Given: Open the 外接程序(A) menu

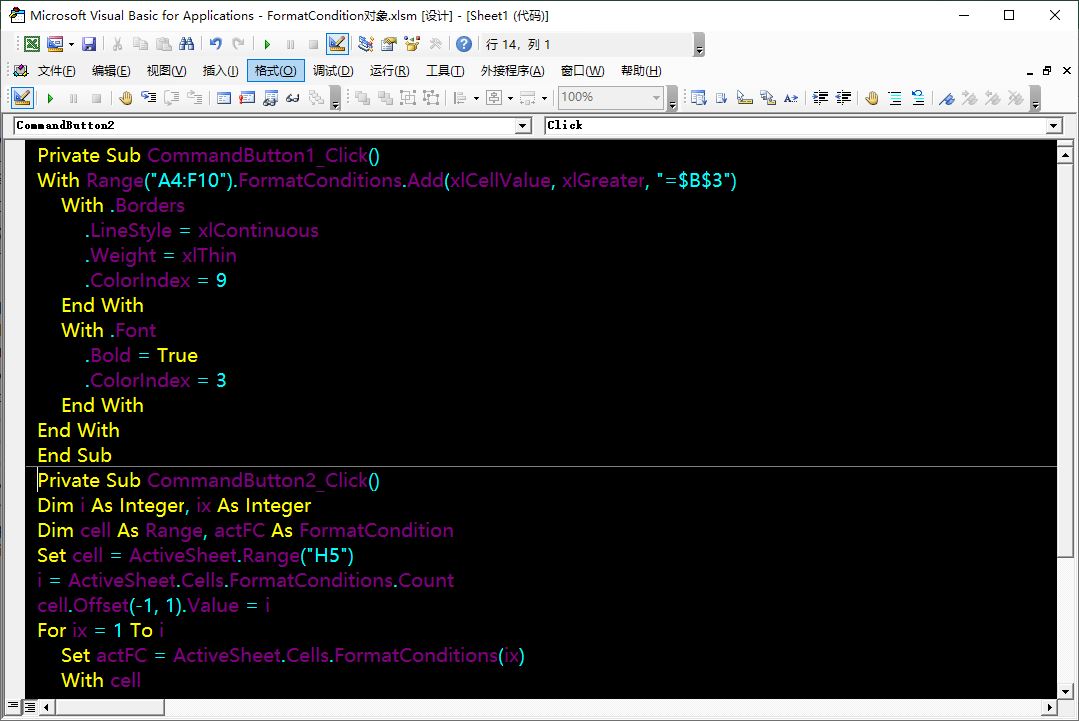Looking at the screenshot, I should pos(512,71).
